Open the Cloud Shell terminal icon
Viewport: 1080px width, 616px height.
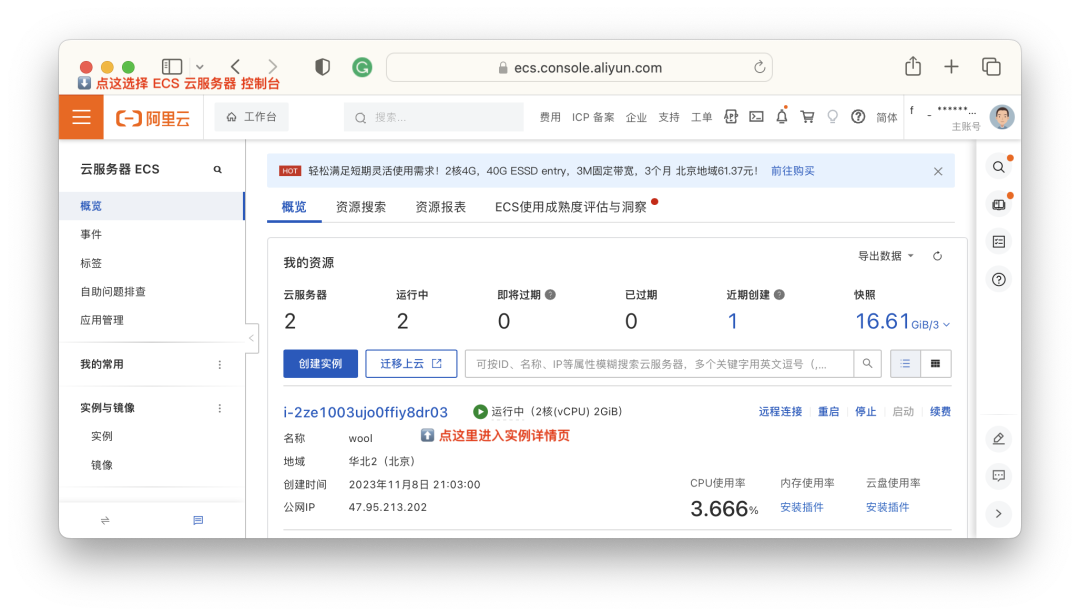756,117
